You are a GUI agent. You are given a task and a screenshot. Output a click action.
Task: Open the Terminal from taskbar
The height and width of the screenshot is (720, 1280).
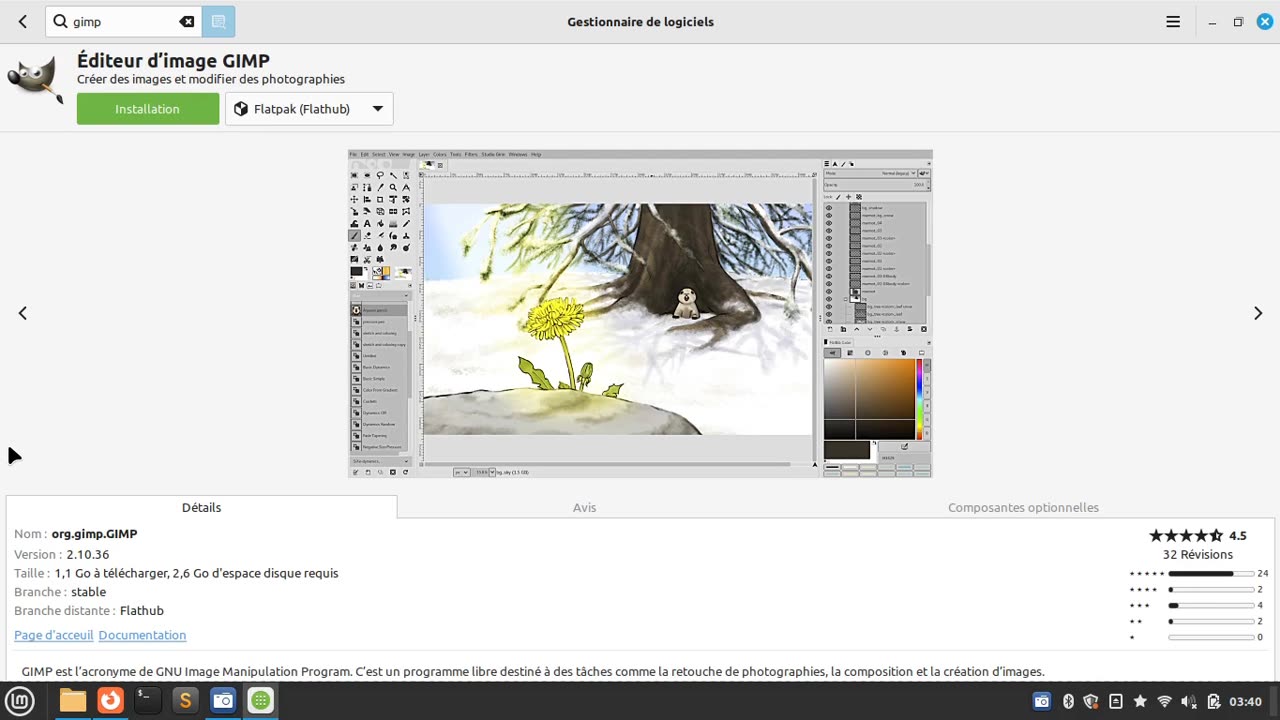click(147, 701)
